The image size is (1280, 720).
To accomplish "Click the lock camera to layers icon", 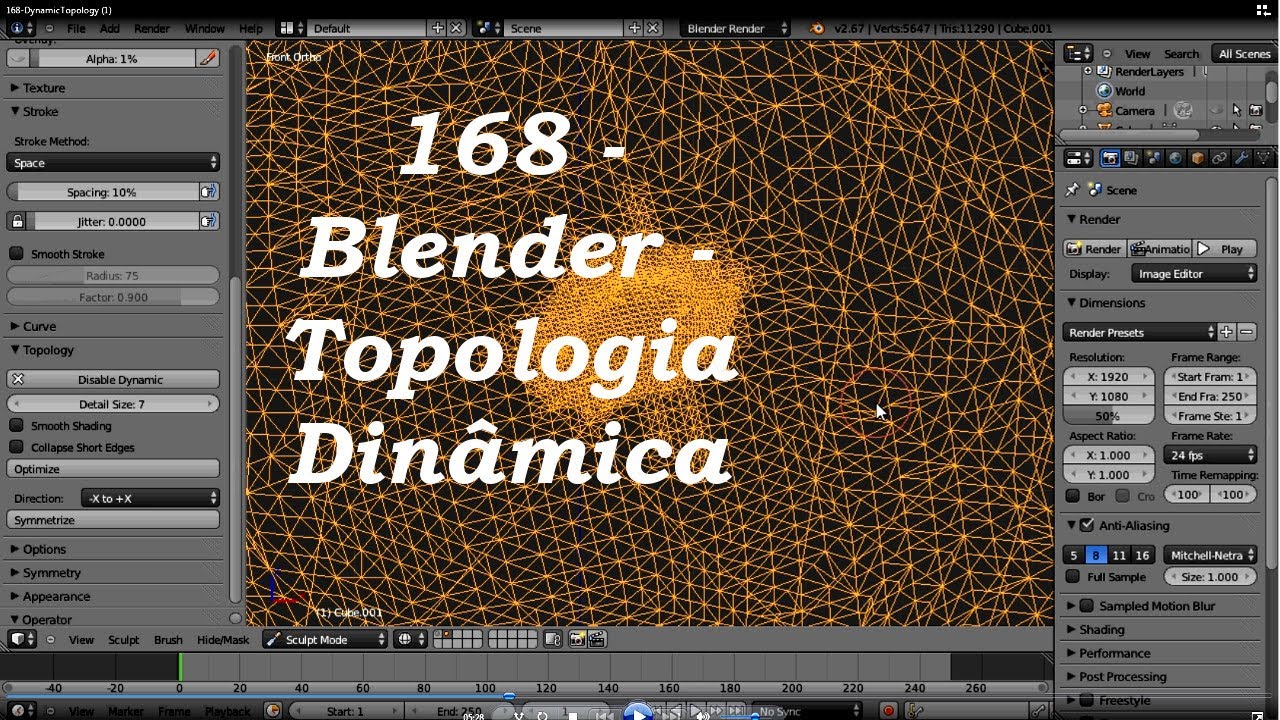I will [551, 639].
